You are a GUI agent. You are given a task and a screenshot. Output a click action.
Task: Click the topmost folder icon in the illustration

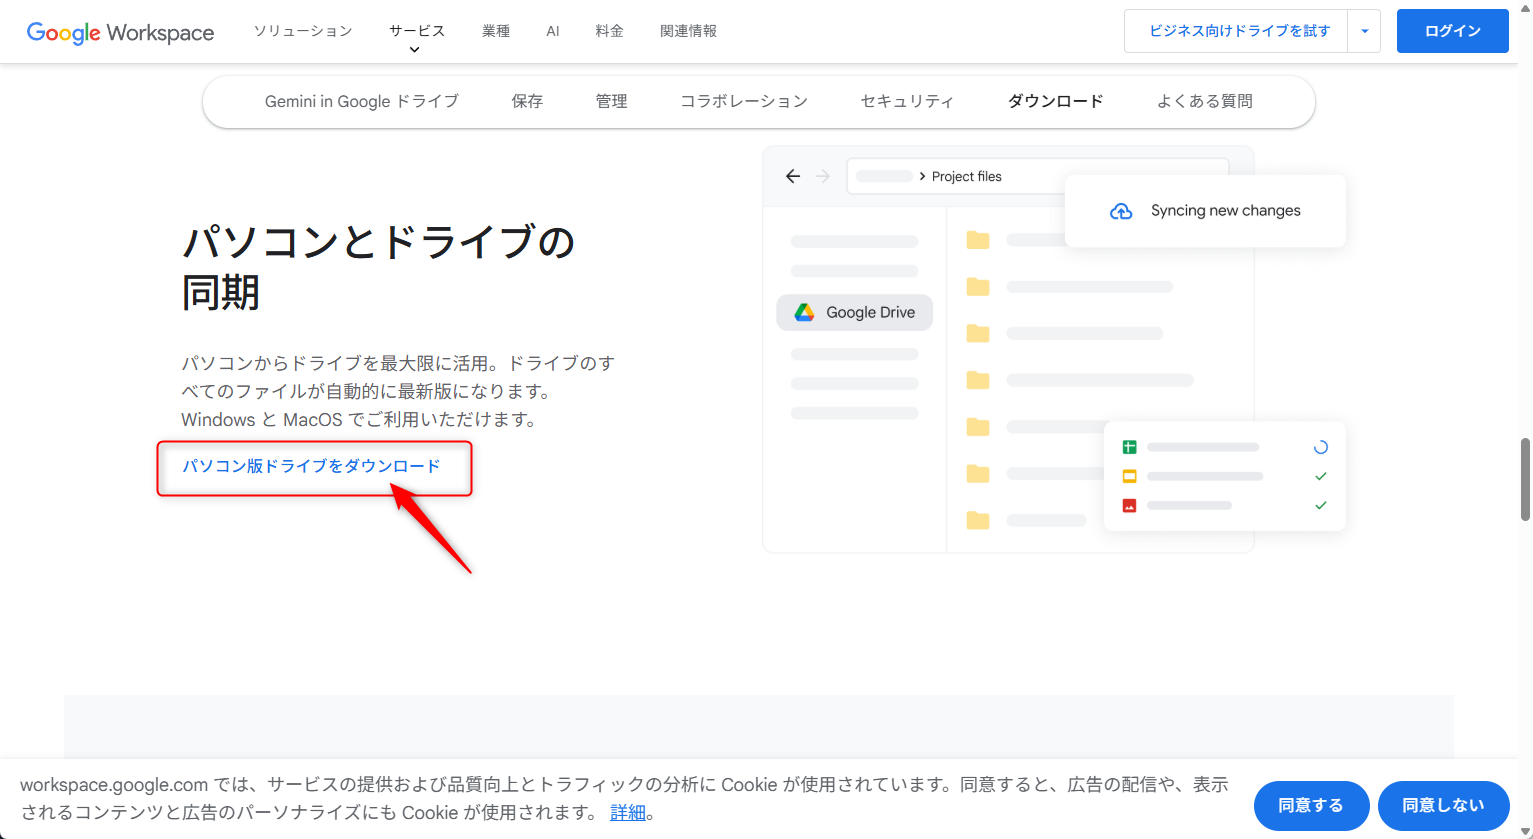tap(978, 240)
